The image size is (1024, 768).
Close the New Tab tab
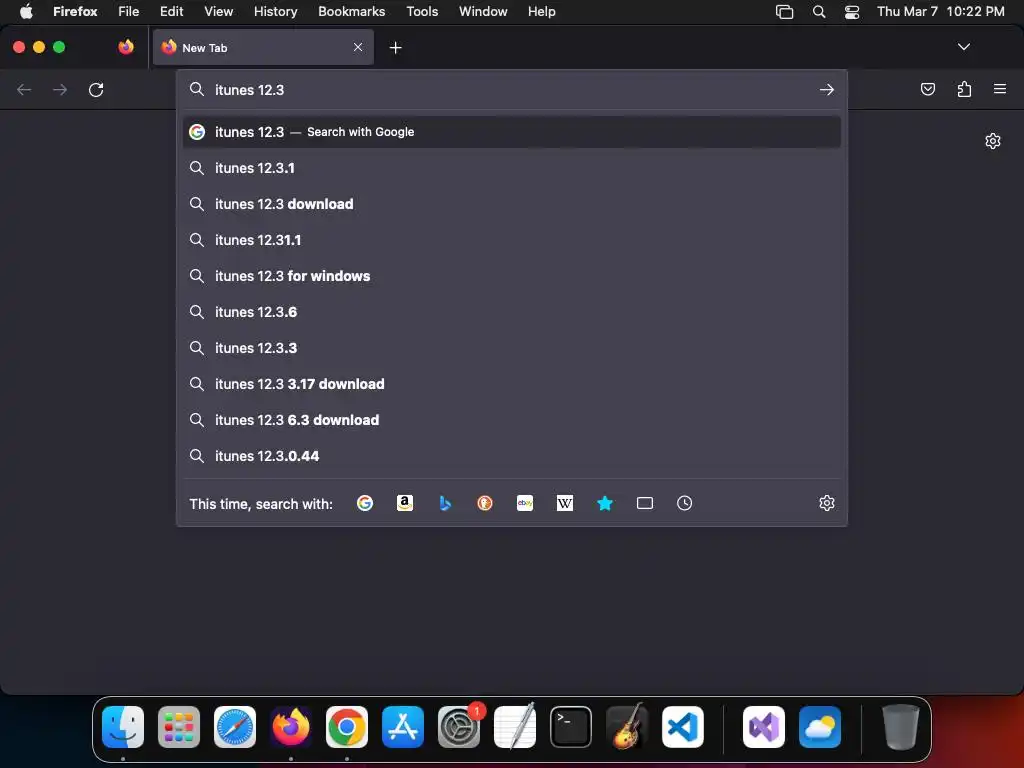(358, 47)
